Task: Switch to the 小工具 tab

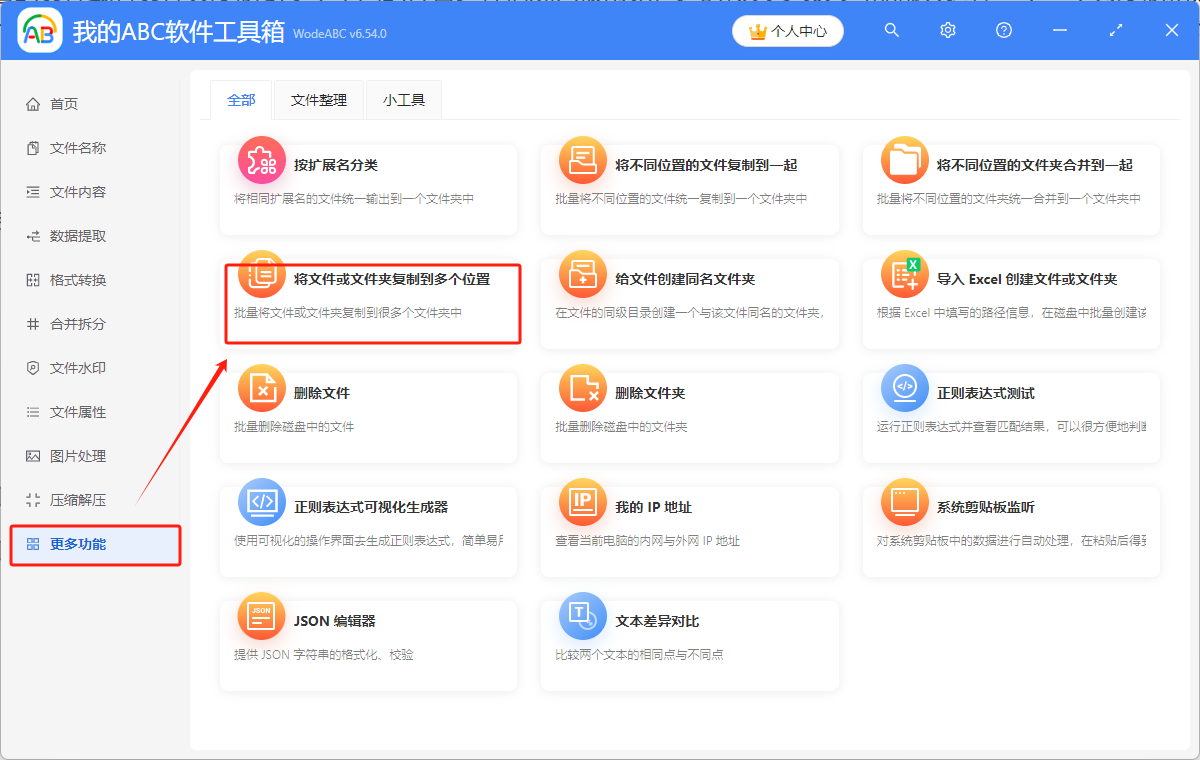Action: tap(403, 100)
